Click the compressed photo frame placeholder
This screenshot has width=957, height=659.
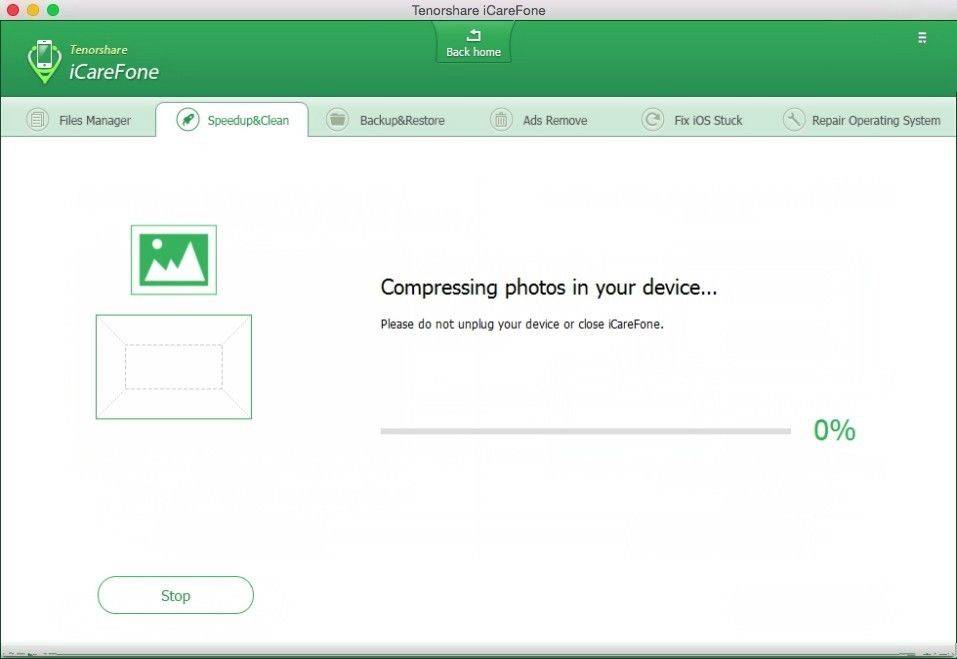tap(174, 367)
